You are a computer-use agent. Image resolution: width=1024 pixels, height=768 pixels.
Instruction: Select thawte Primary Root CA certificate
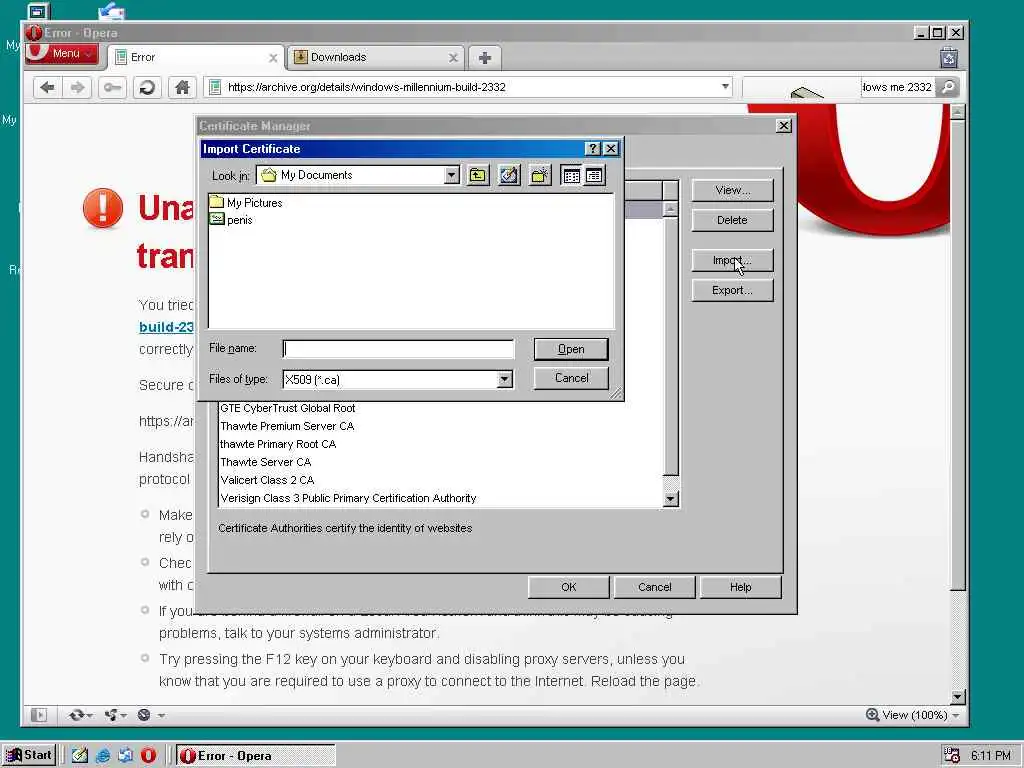pyautogui.click(x=278, y=444)
